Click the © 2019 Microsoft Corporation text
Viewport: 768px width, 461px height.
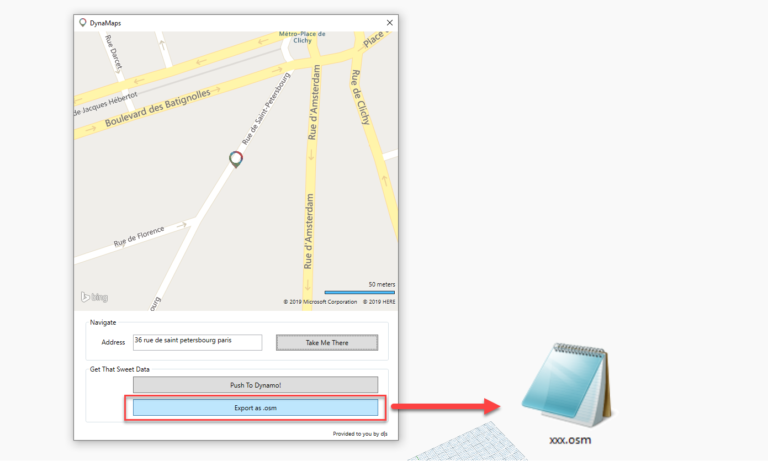[320, 302]
